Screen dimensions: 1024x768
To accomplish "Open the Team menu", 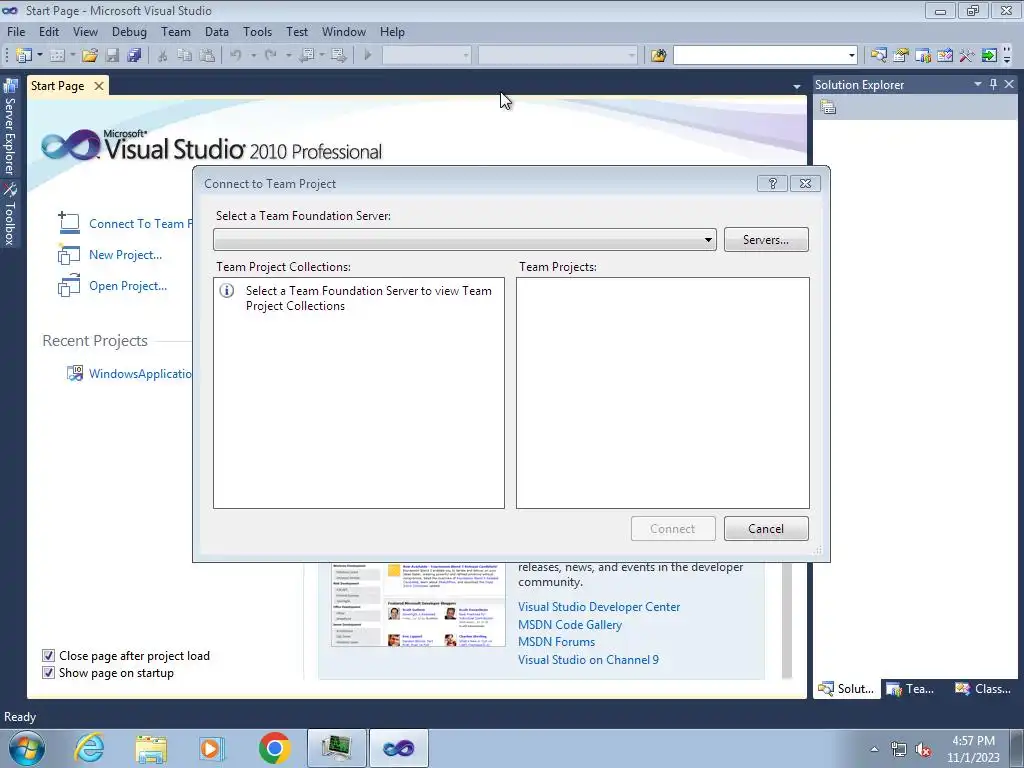I will point(176,31).
